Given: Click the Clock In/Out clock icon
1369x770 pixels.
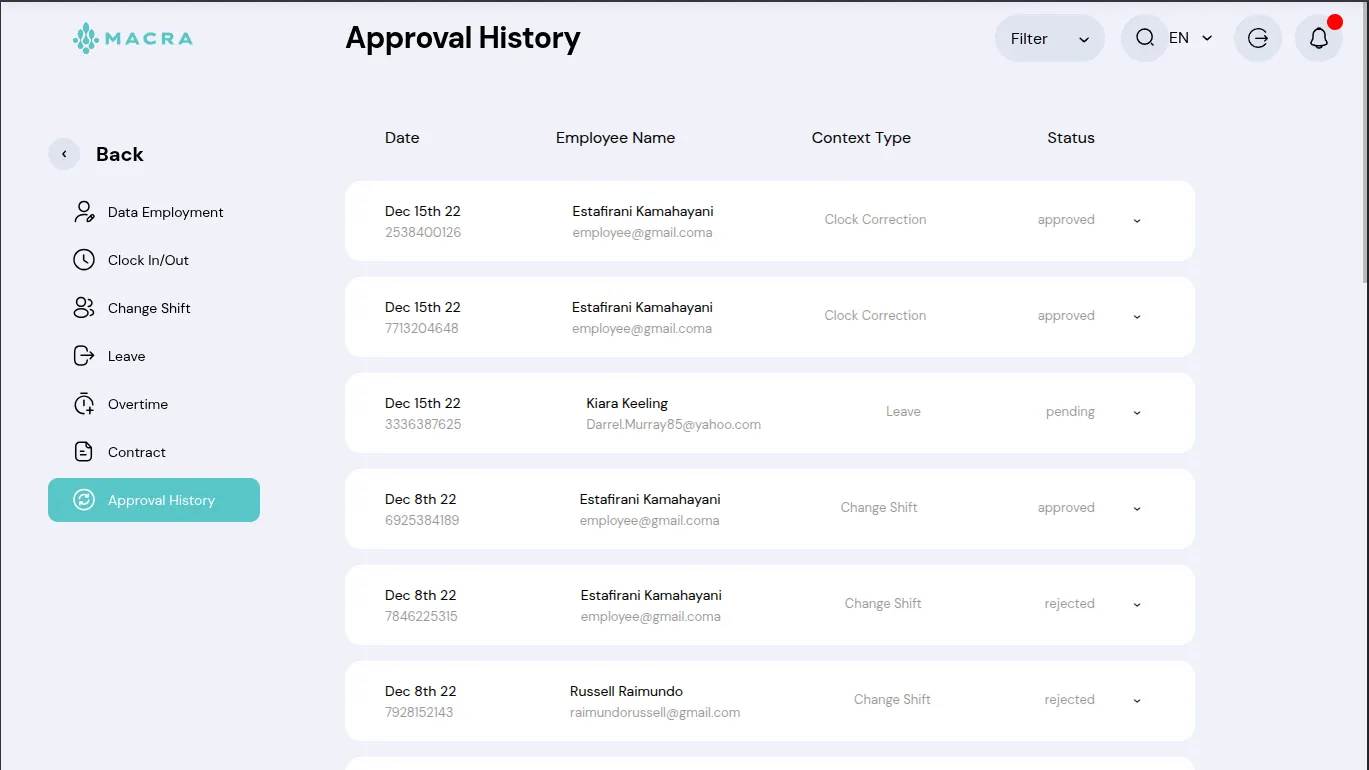Looking at the screenshot, I should click(x=84, y=260).
